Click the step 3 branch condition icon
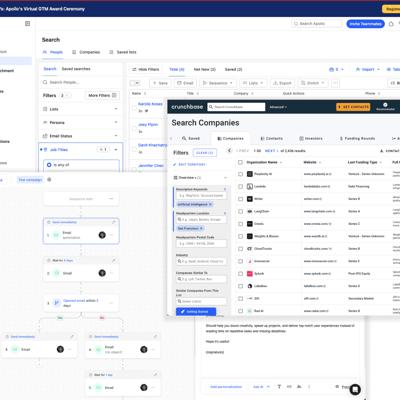 click(x=57, y=303)
